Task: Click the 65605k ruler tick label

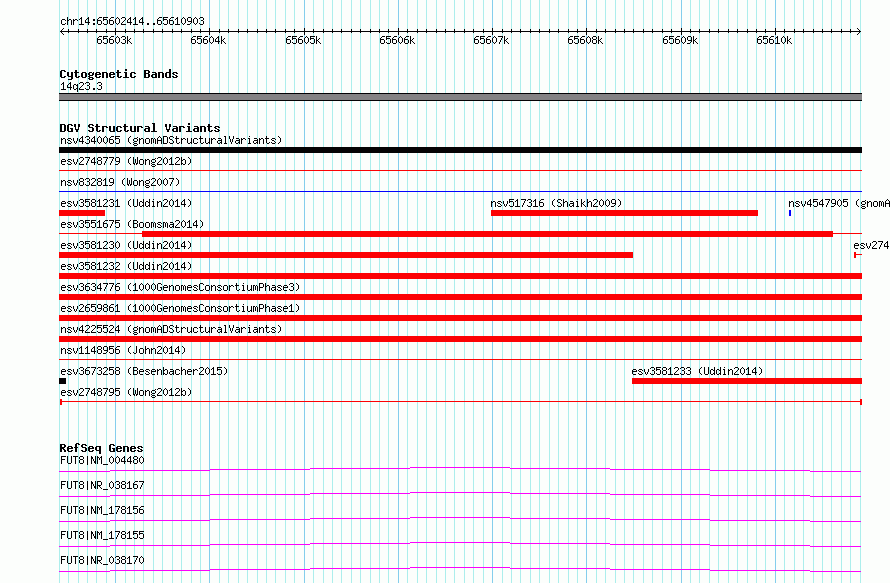Action: pyautogui.click(x=303, y=40)
